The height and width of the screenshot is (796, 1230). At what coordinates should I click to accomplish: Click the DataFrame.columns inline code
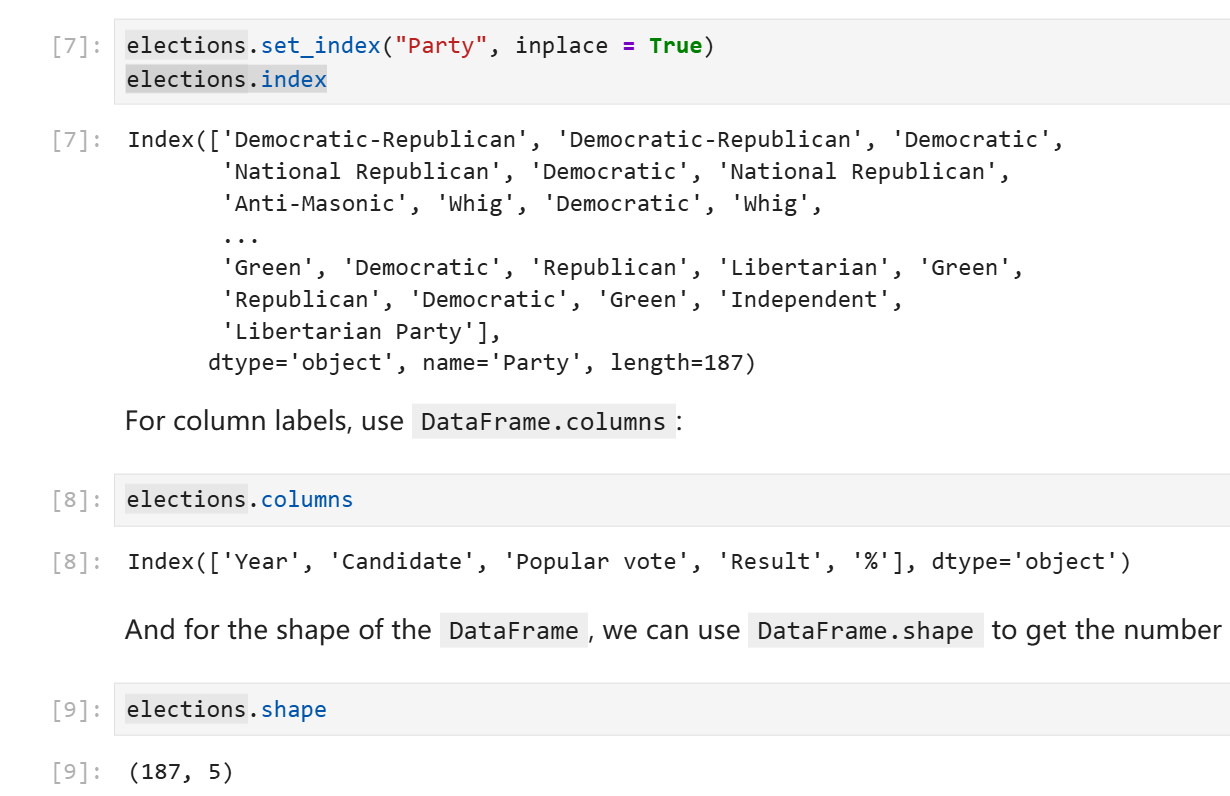543,422
